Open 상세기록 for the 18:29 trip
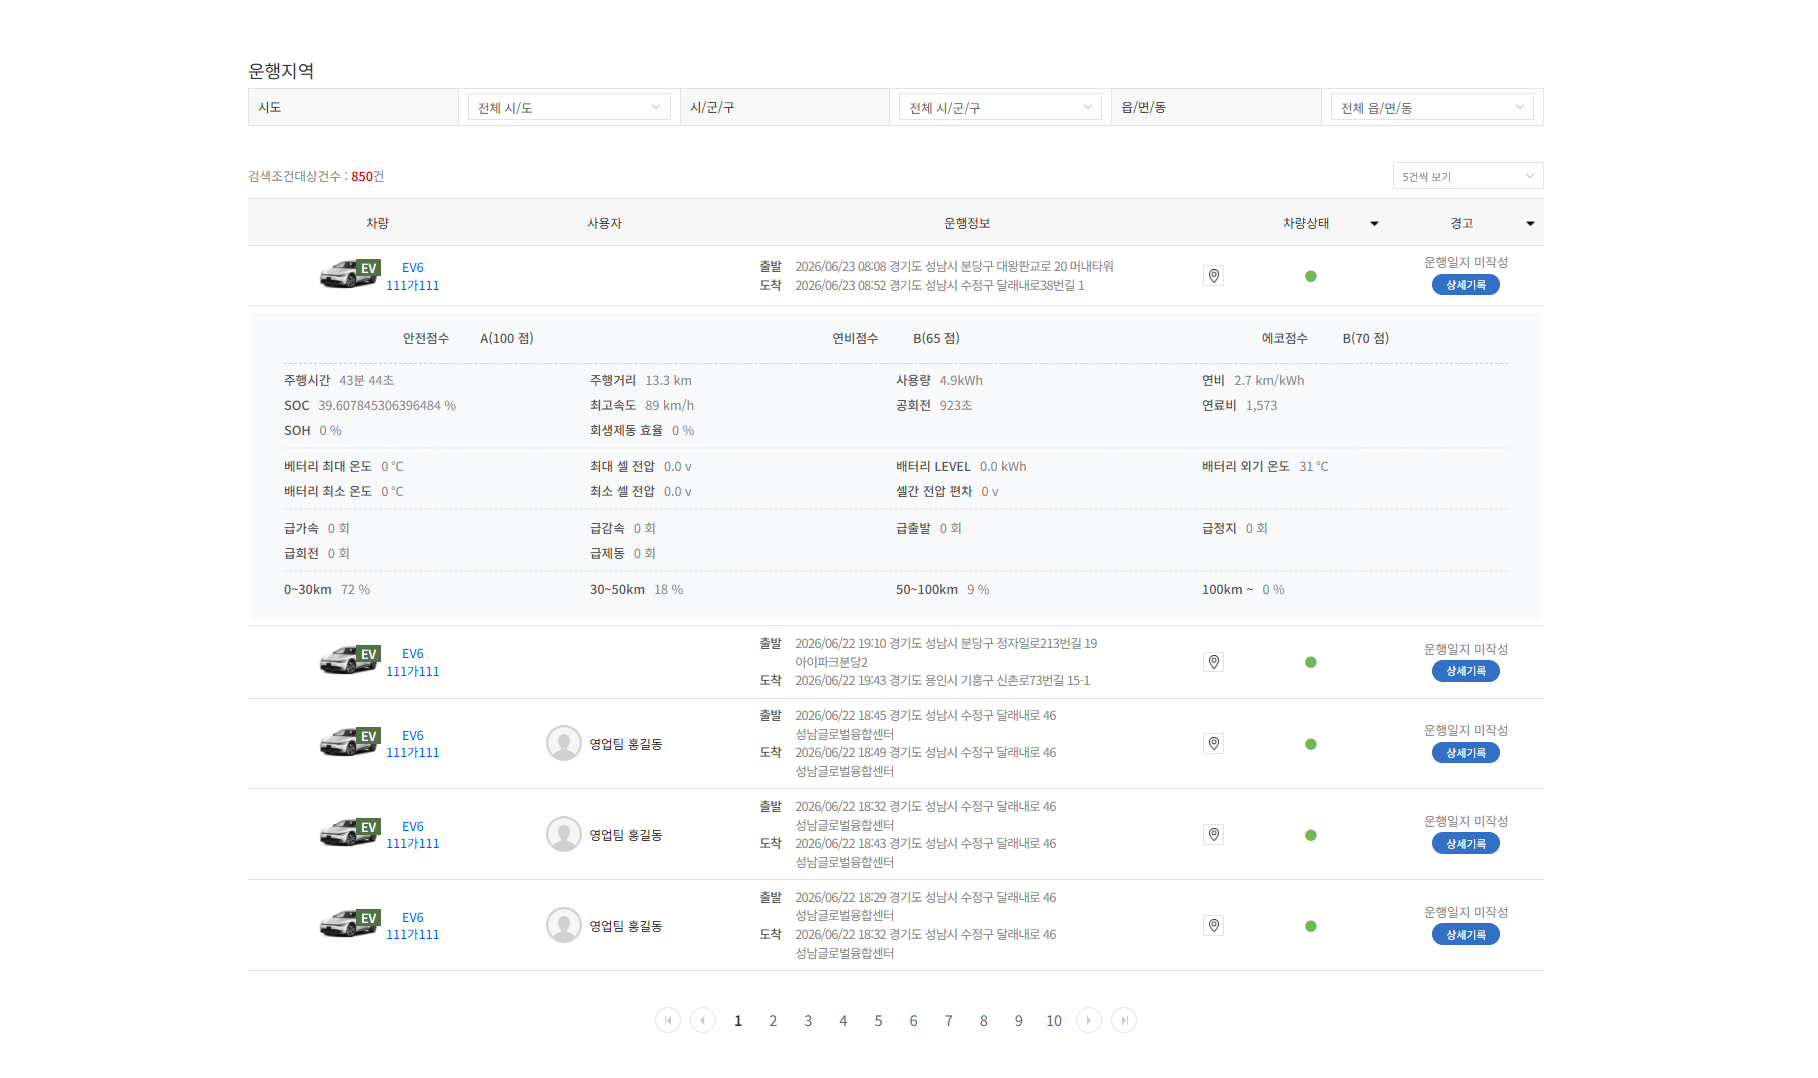The image size is (1818, 1078). (1466, 935)
